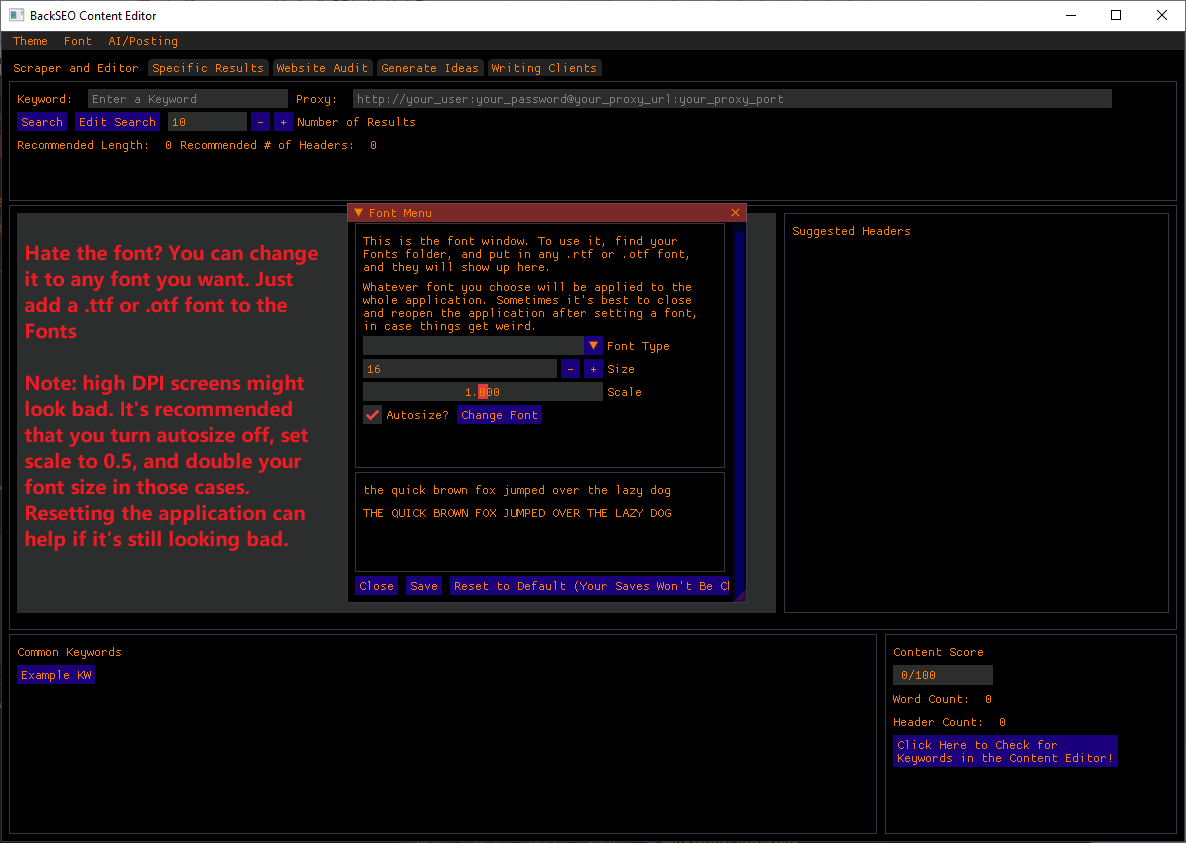1186x843 pixels.
Task: Click the Font Menu vertical scrollbar
Action: 739,404
